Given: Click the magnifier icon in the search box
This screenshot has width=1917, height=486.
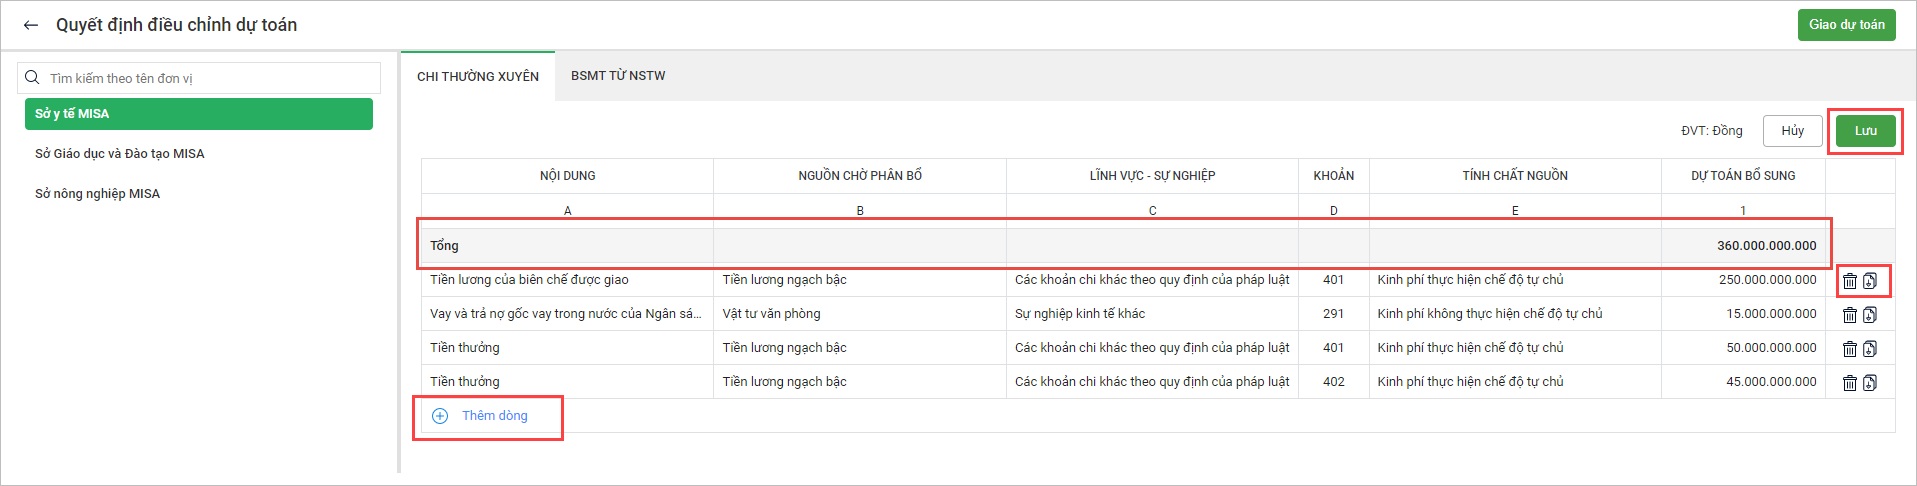Looking at the screenshot, I should click(33, 78).
